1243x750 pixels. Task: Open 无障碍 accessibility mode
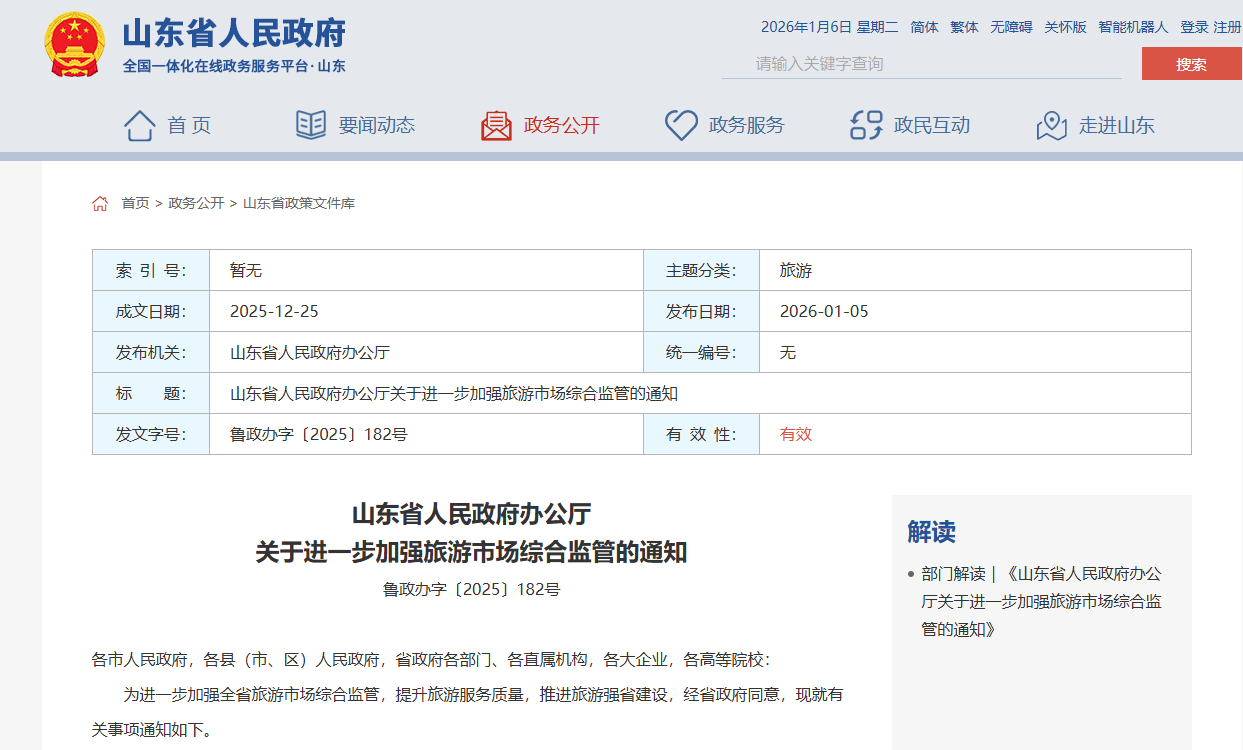point(1011,27)
